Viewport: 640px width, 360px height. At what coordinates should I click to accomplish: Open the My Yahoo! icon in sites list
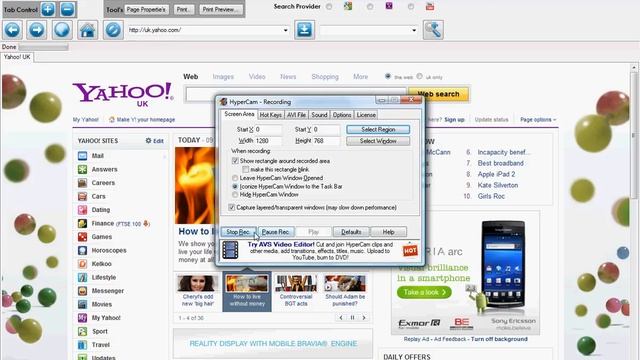click(x=82, y=318)
